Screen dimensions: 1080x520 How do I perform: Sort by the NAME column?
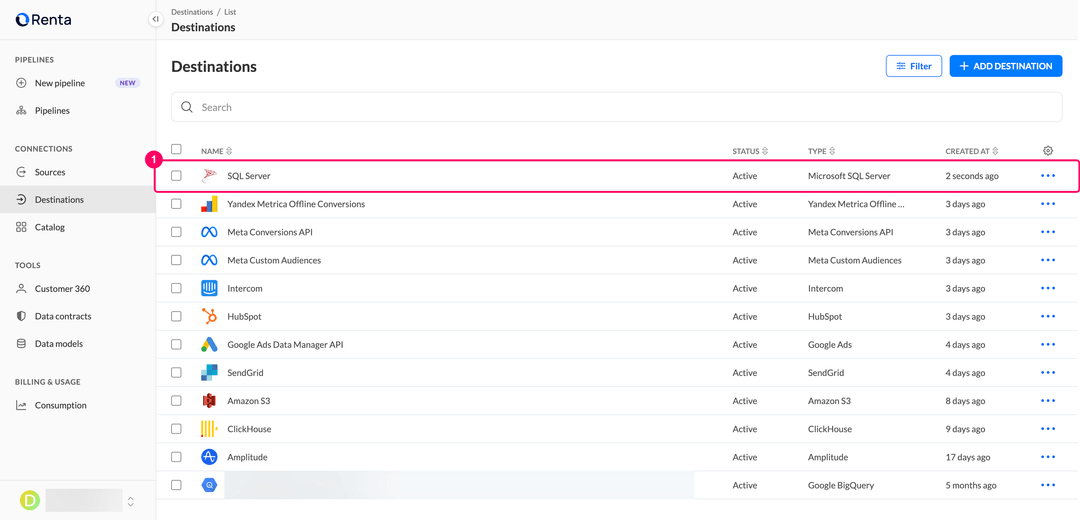click(217, 151)
